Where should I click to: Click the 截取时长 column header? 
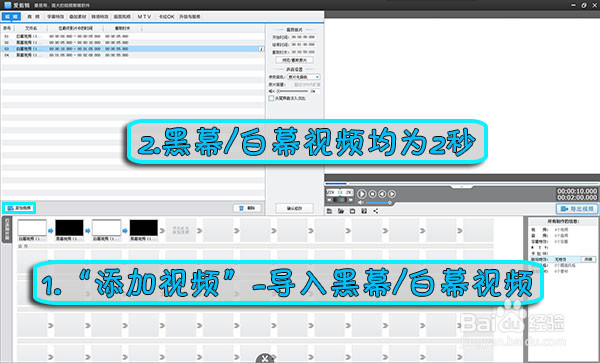(x=122, y=28)
